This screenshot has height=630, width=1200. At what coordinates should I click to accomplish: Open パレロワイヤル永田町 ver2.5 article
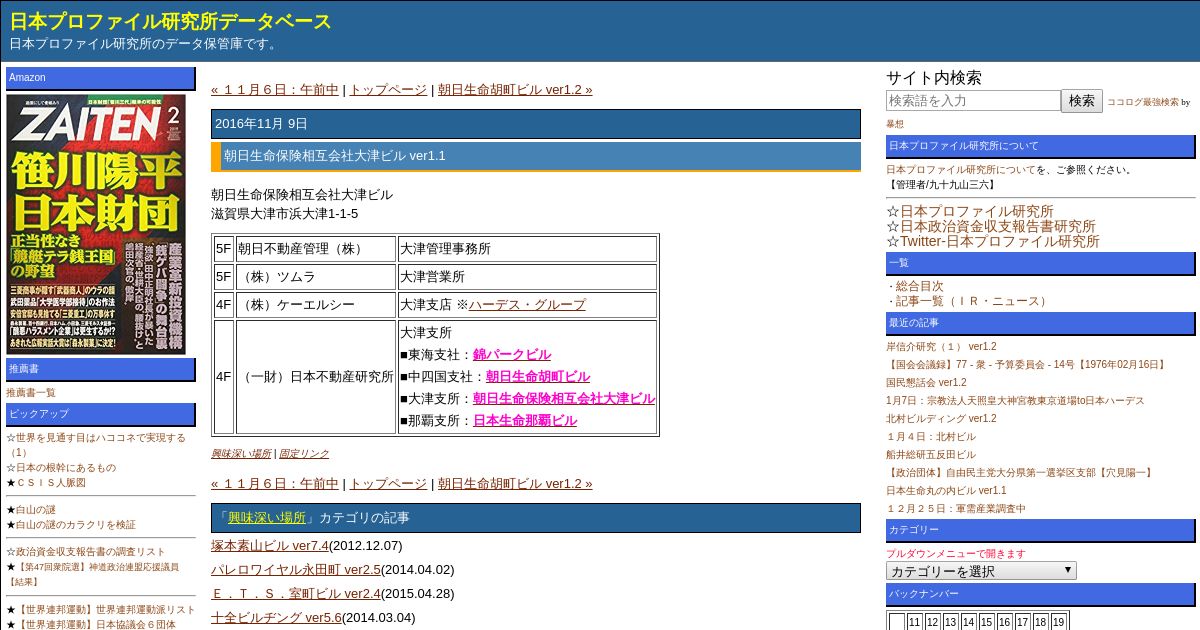pos(296,569)
